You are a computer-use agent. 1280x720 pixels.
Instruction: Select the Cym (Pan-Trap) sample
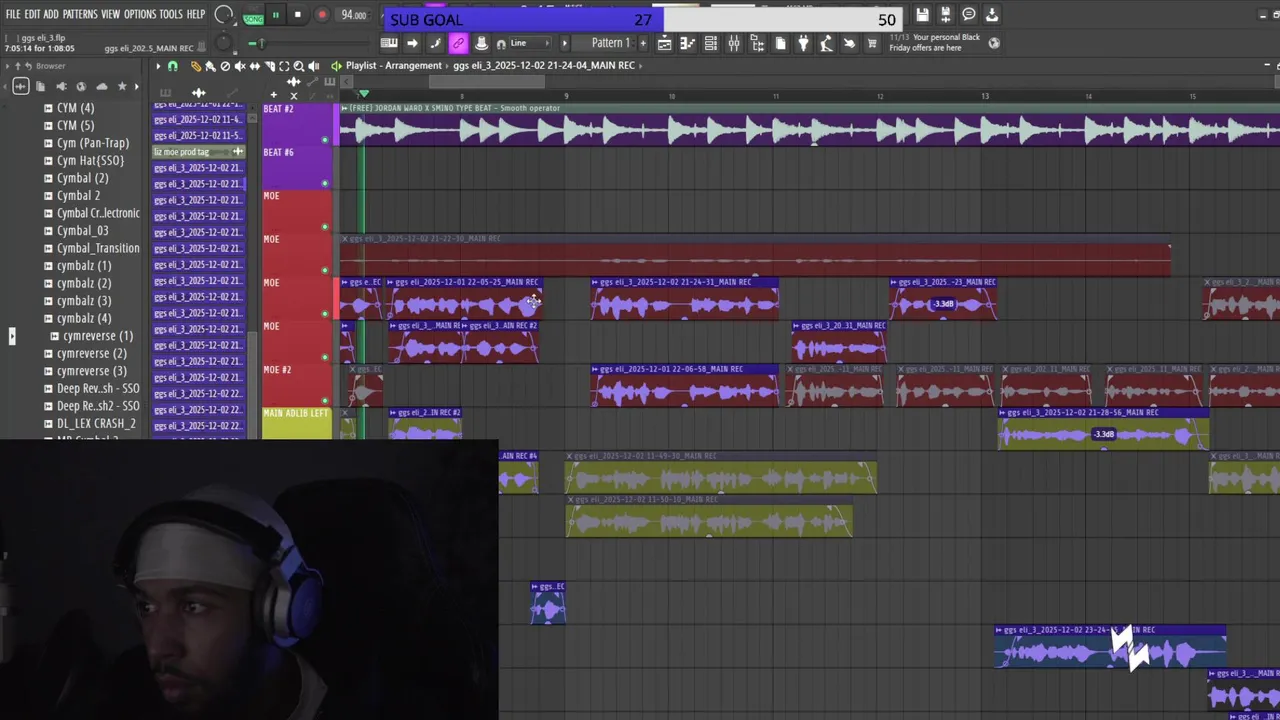(x=92, y=143)
